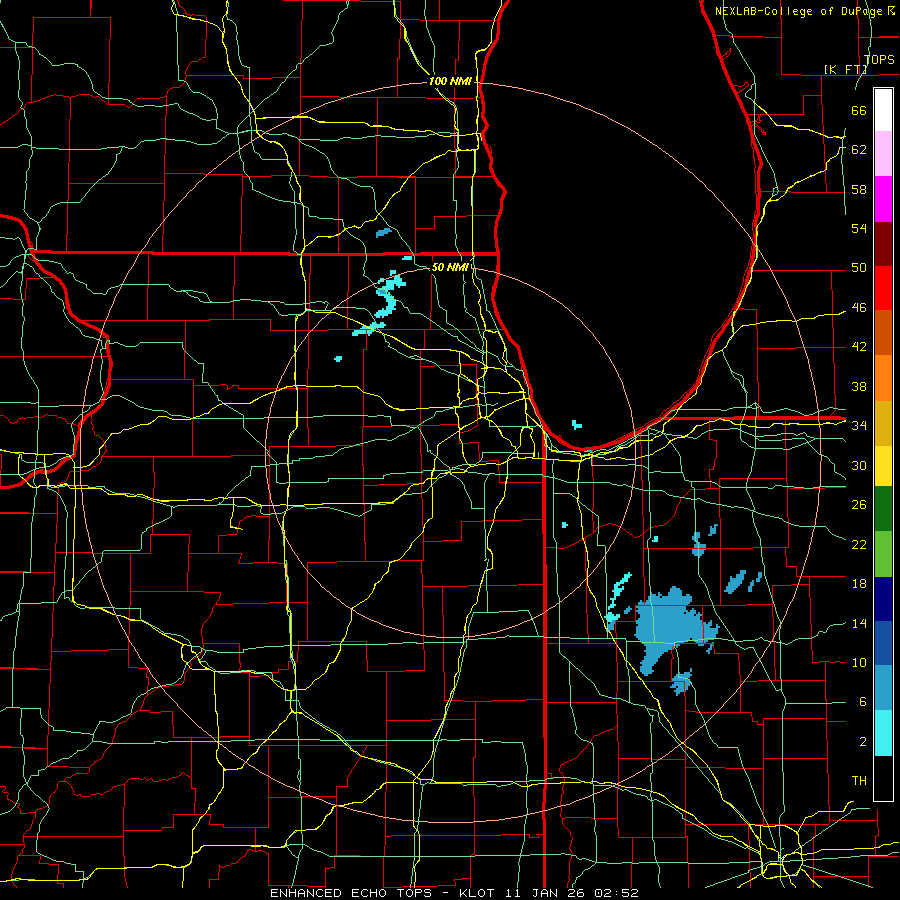Click the dark red legend swatch near 50
Image resolution: width=900 pixels, height=900 pixels.
883,244
